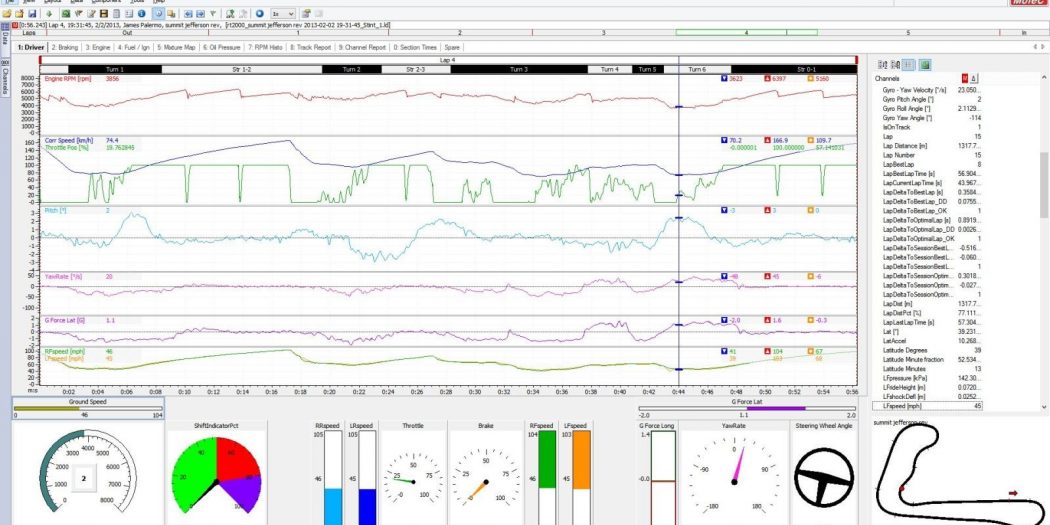Select lap 2 in the Laps bar
Image resolution: width=1050 pixels, height=525 pixels.
pyautogui.click(x=459, y=32)
